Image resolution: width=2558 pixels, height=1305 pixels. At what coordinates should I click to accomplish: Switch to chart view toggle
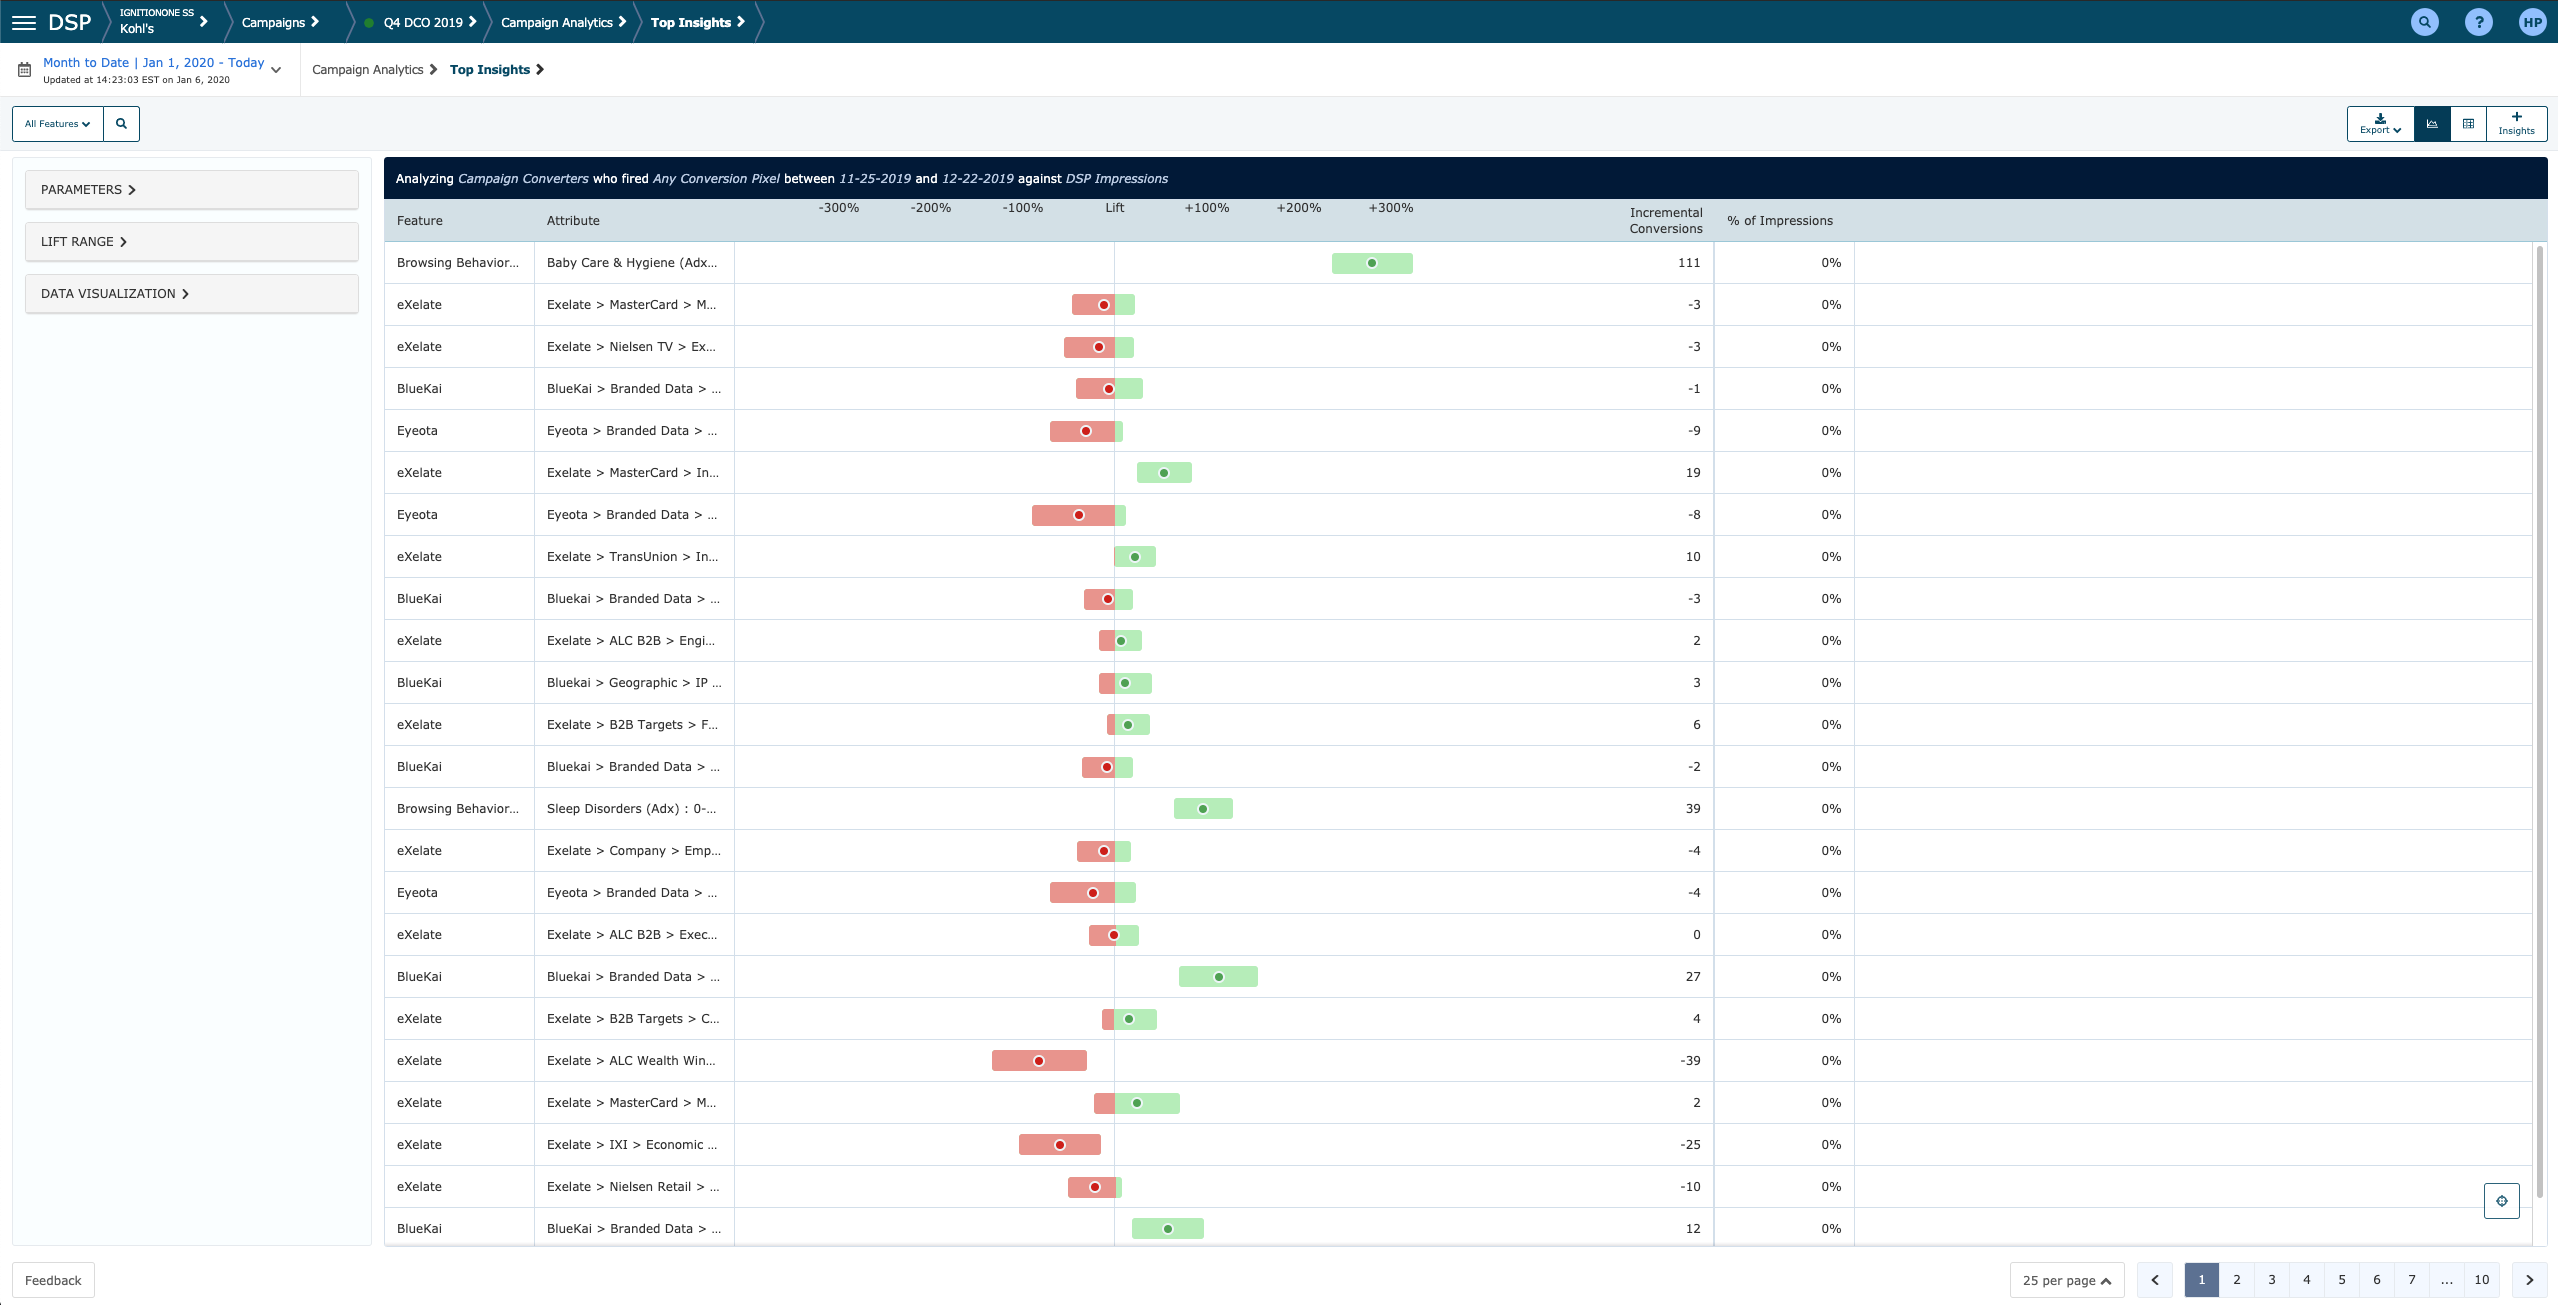click(2432, 124)
